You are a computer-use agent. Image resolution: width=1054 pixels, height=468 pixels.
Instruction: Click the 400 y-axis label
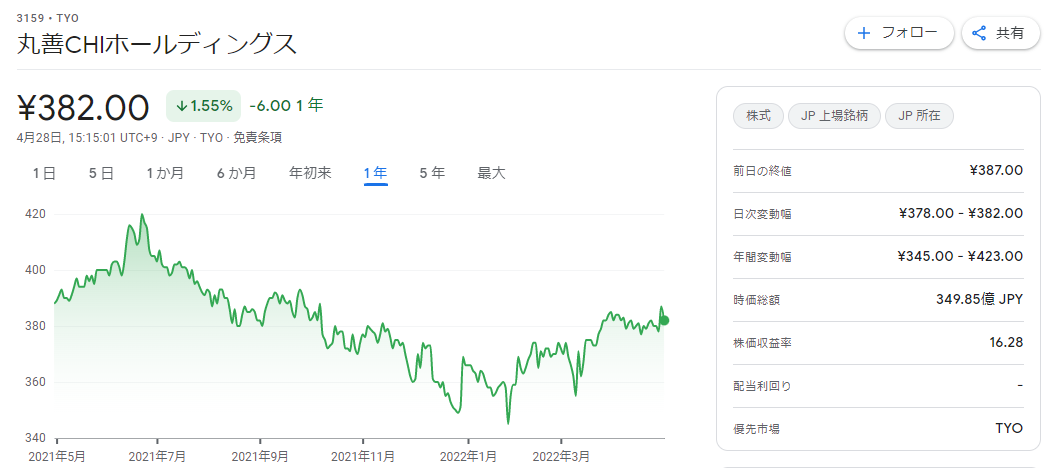pos(35,270)
